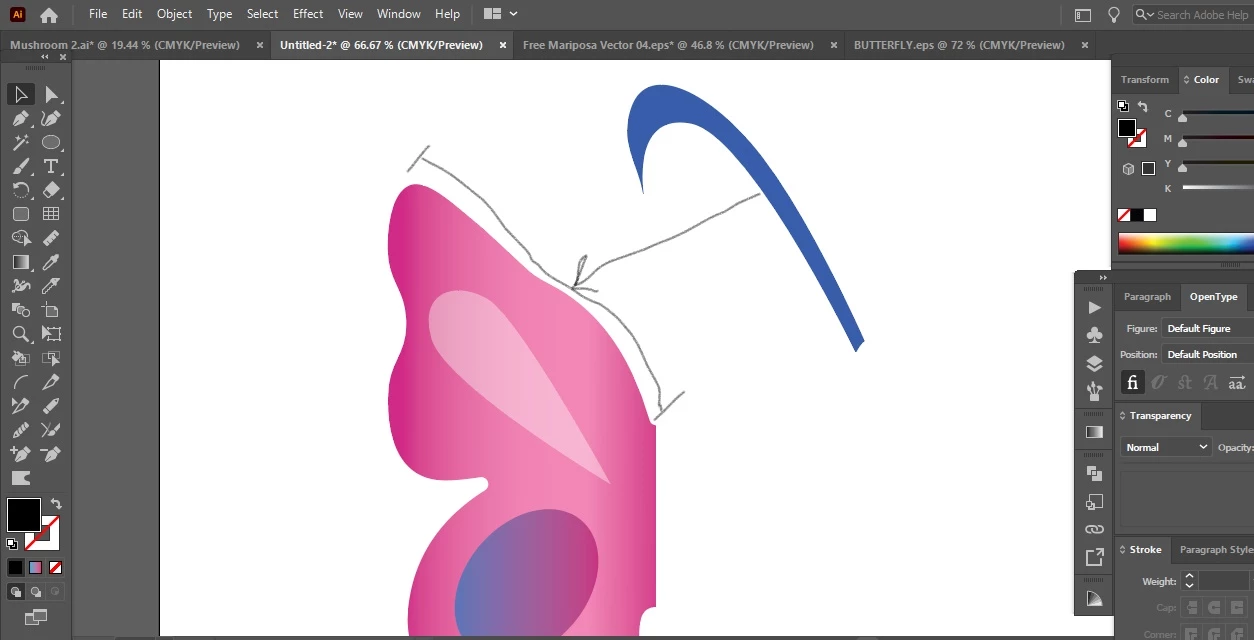This screenshot has height=640, width=1254.
Task: Switch to the Paragraph panel tab
Action: pos(1147,297)
